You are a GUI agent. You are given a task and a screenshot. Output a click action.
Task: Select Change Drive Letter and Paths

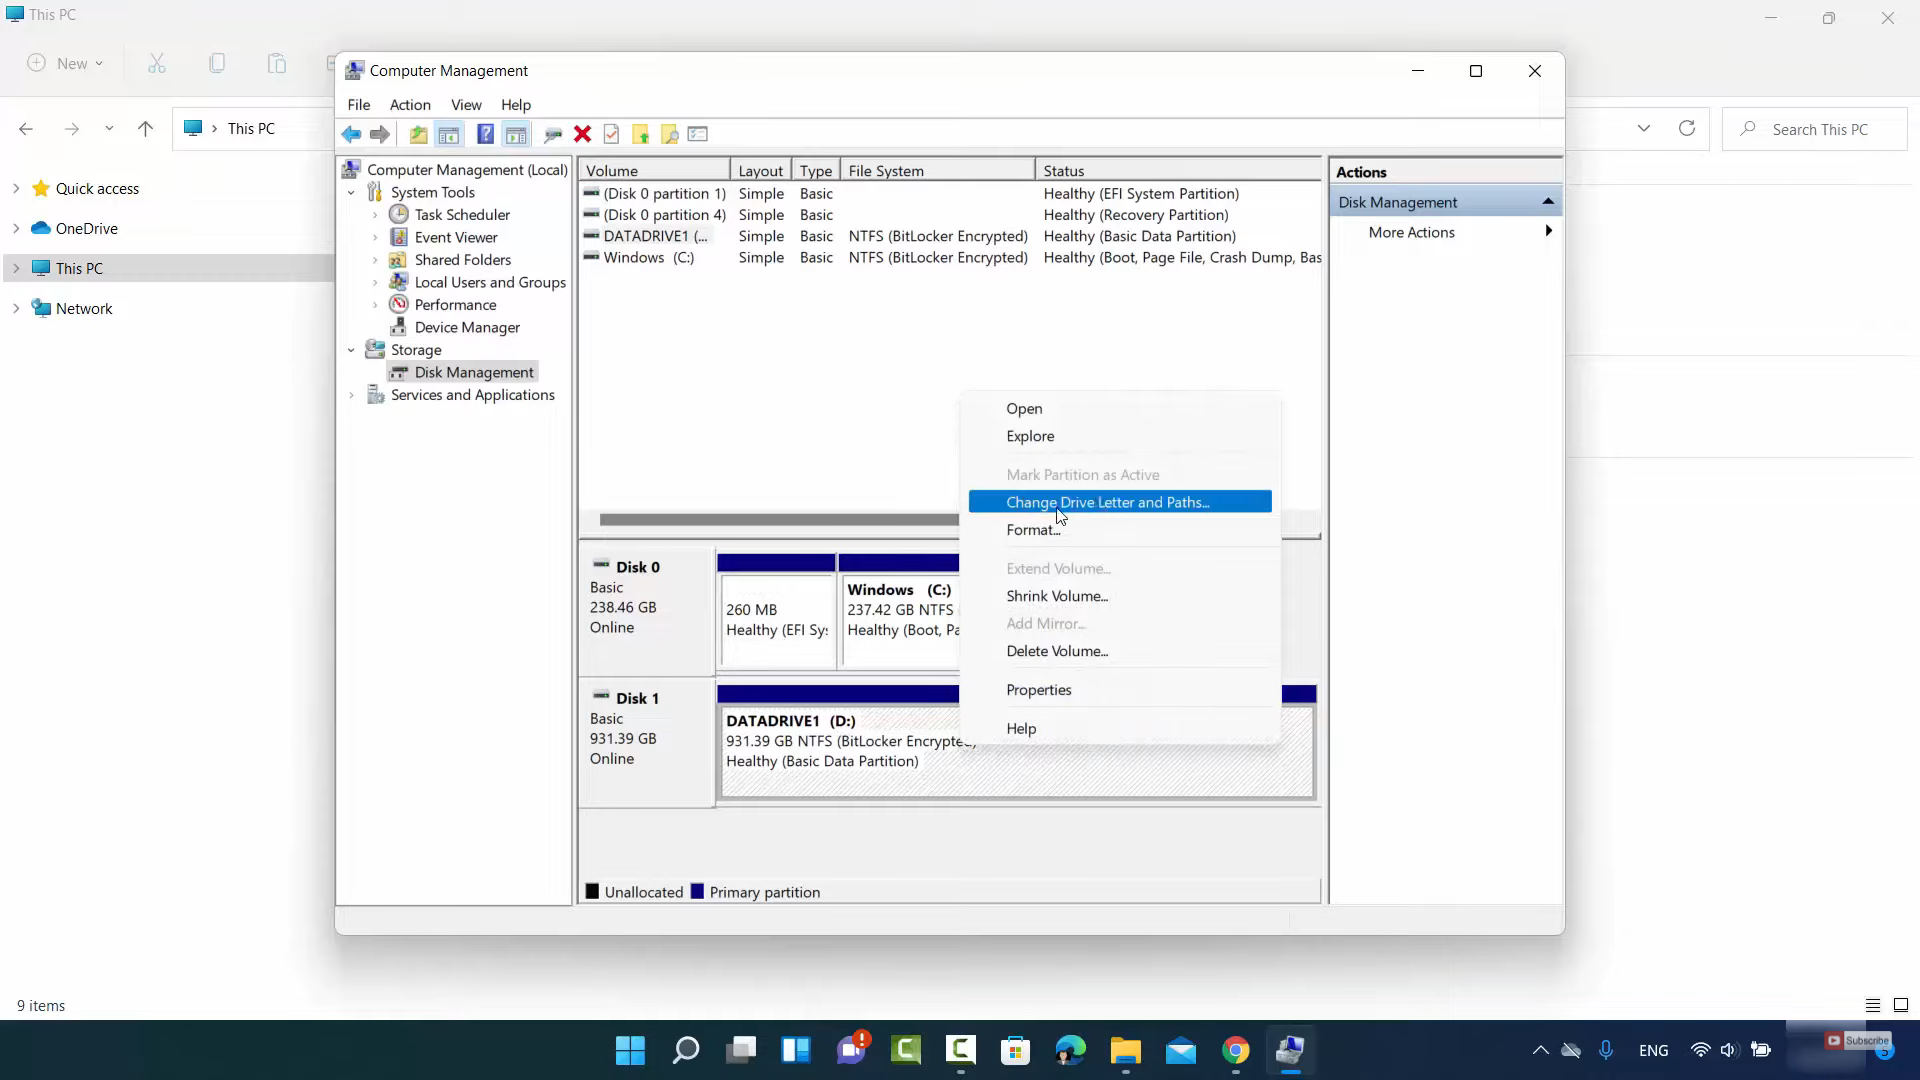[1107, 502]
